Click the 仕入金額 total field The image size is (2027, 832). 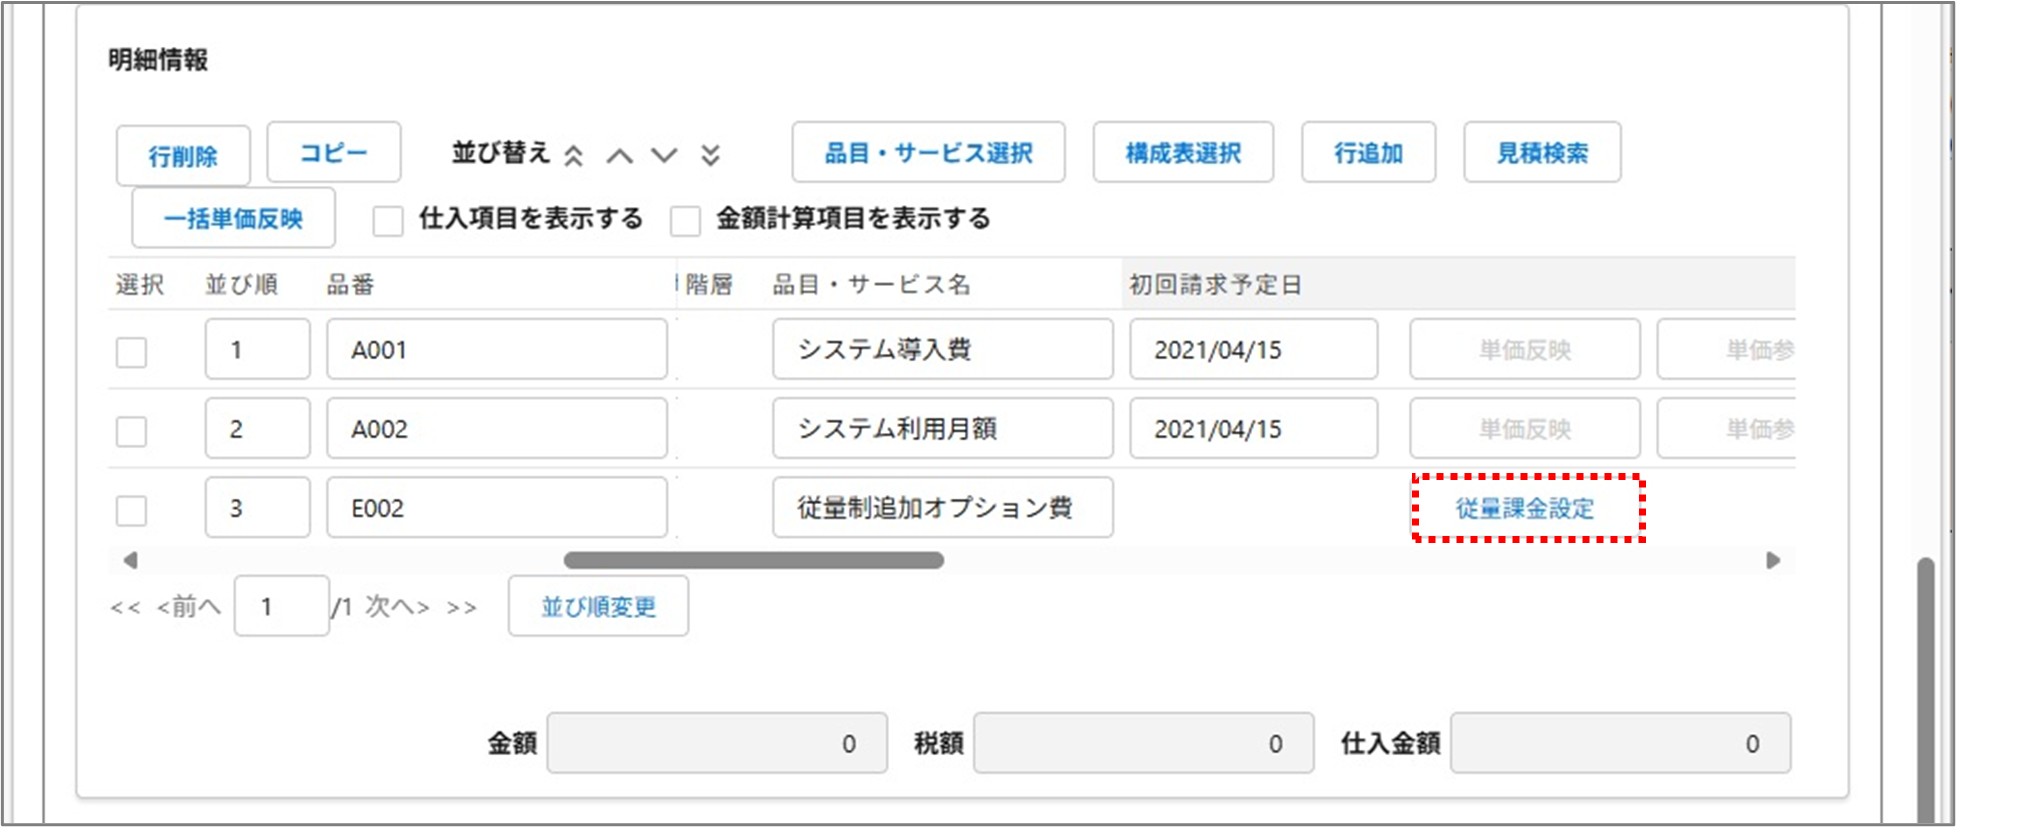(1621, 743)
